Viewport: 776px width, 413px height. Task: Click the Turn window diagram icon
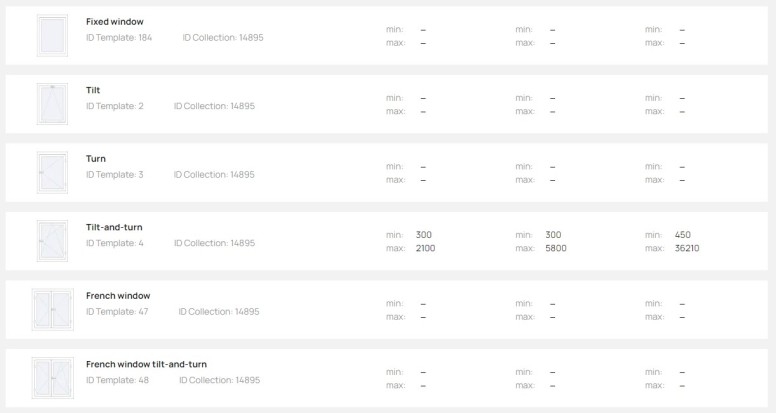pos(52,172)
